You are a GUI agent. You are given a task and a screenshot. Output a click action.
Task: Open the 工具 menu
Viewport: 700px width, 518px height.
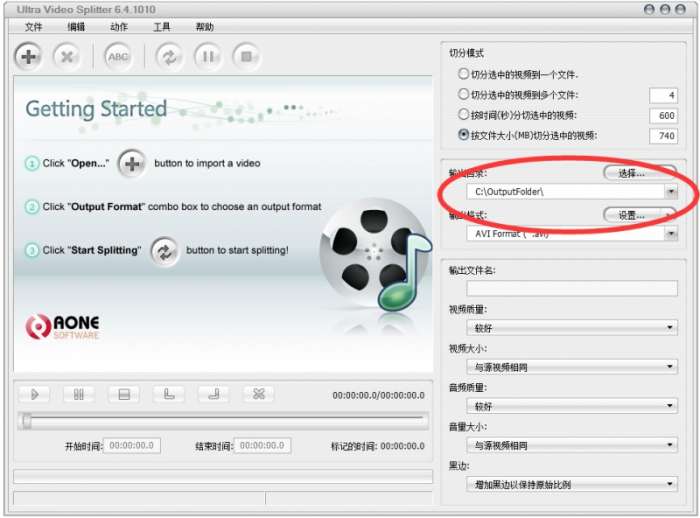(162, 27)
